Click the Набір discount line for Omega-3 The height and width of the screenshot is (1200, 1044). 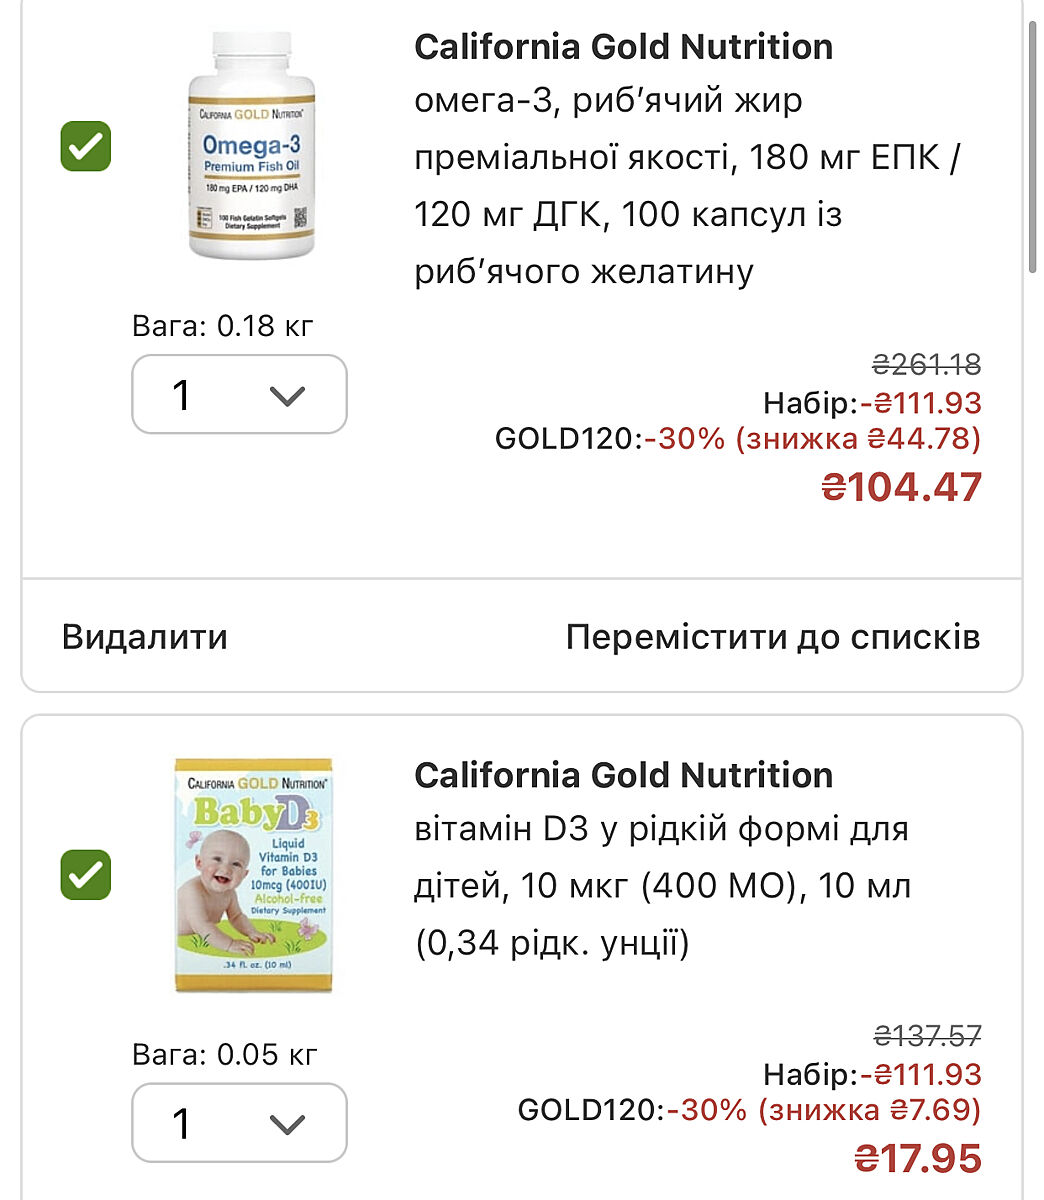[x=872, y=403]
